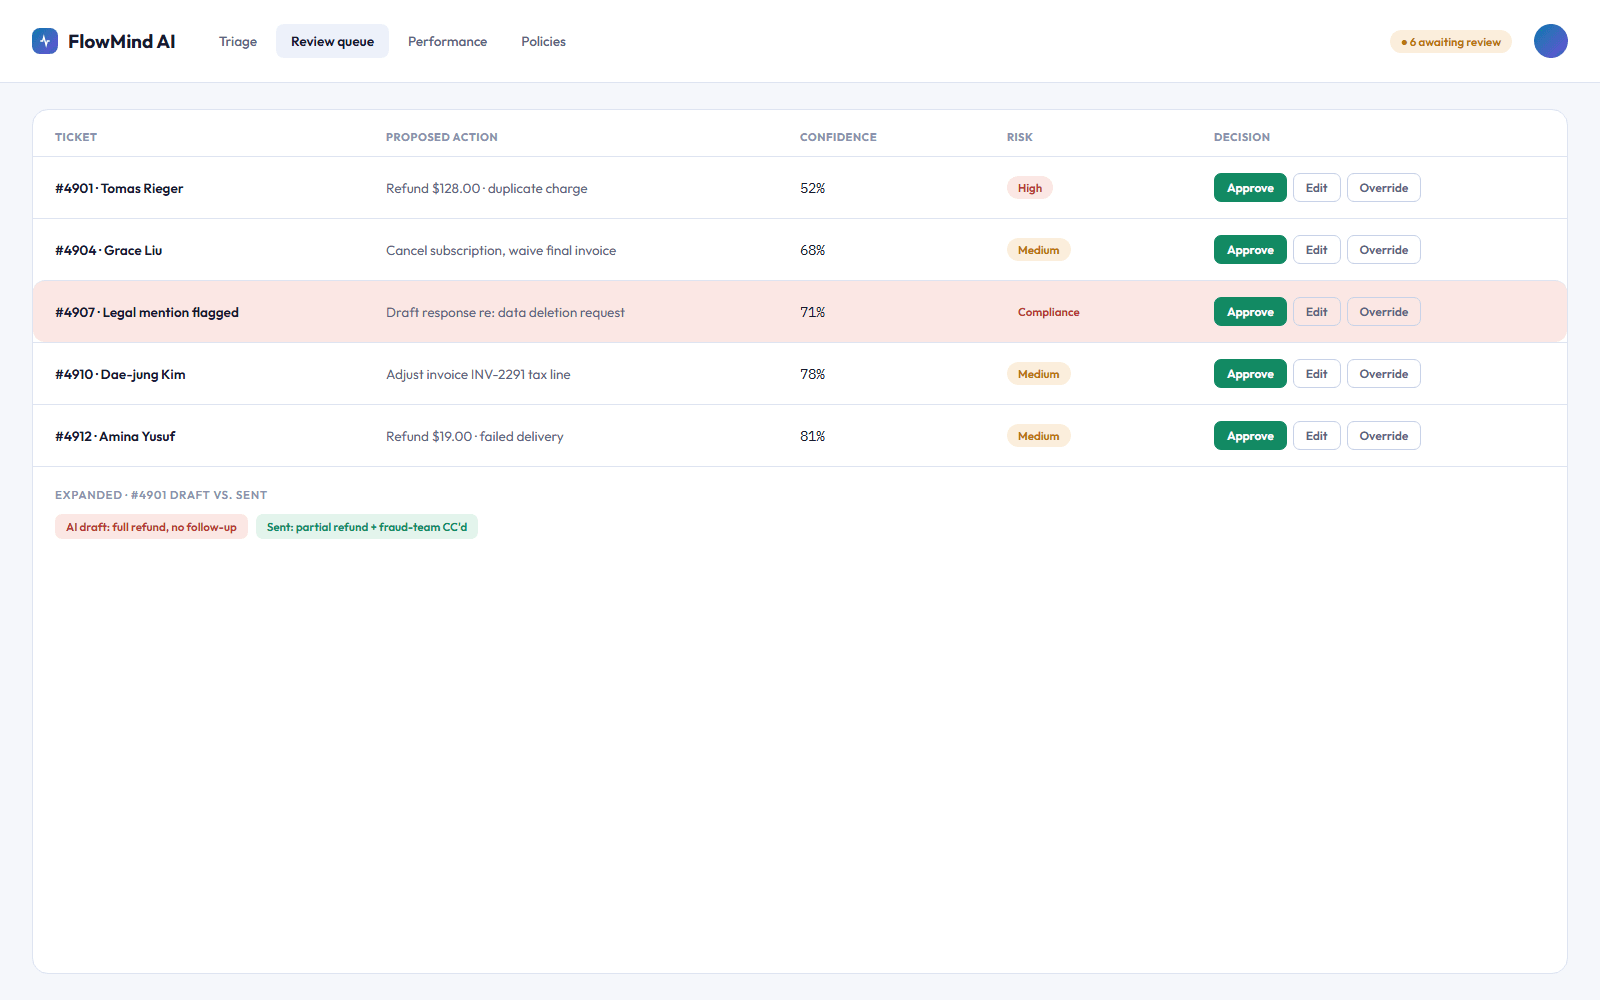Override the #4907 compliance ticket

point(1383,312)
